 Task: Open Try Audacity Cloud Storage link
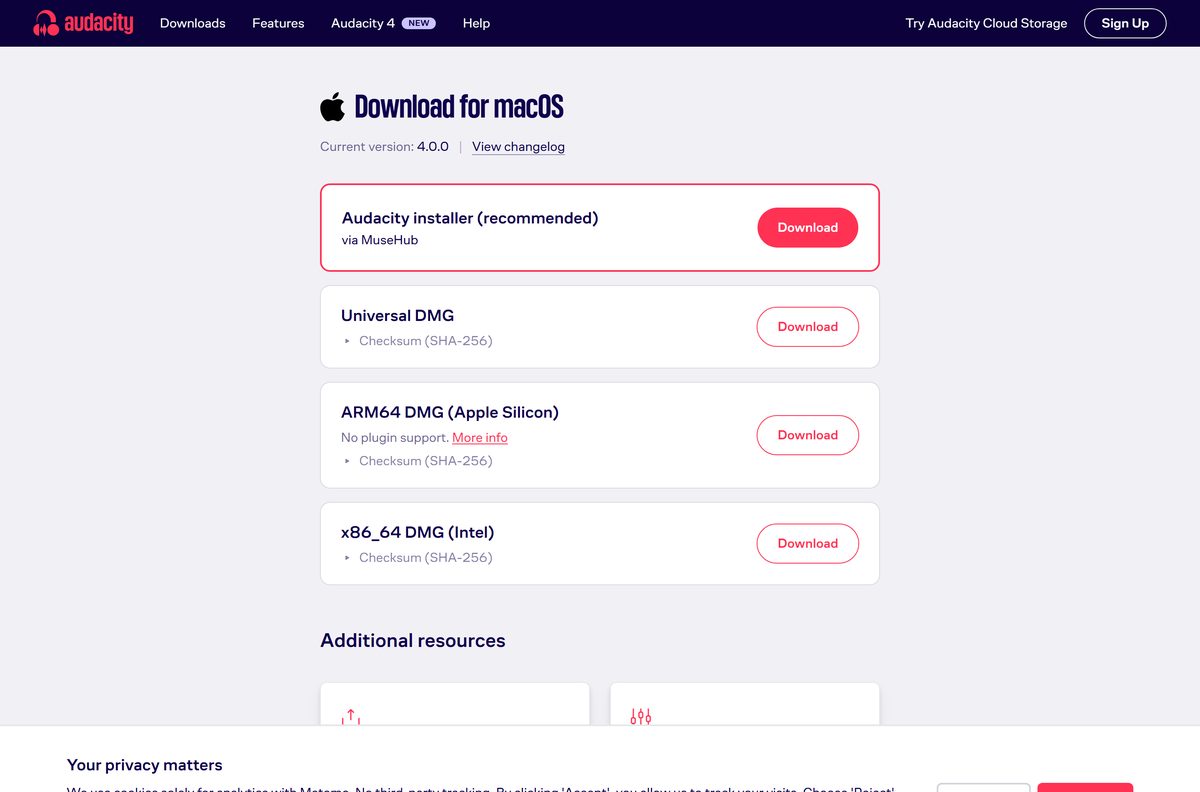pos(986,23)
